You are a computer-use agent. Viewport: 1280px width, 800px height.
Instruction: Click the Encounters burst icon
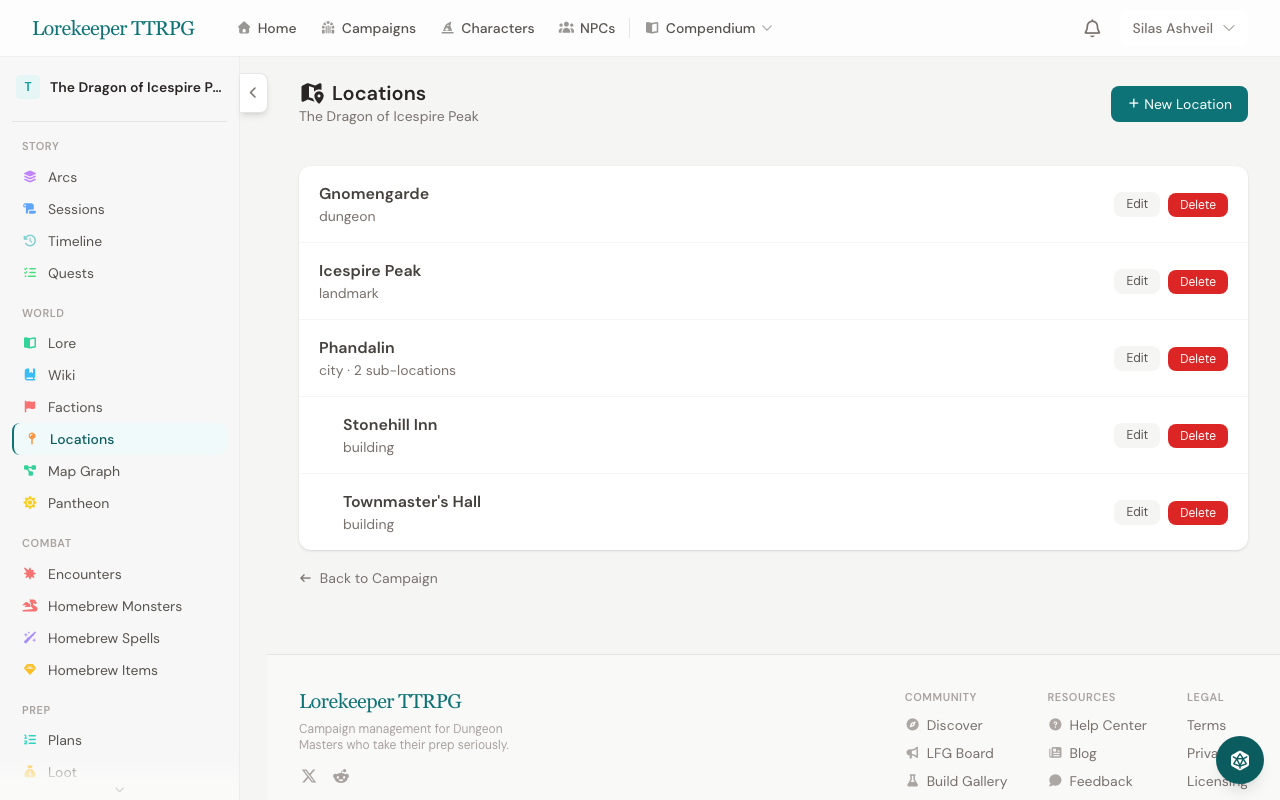point(29,574)
